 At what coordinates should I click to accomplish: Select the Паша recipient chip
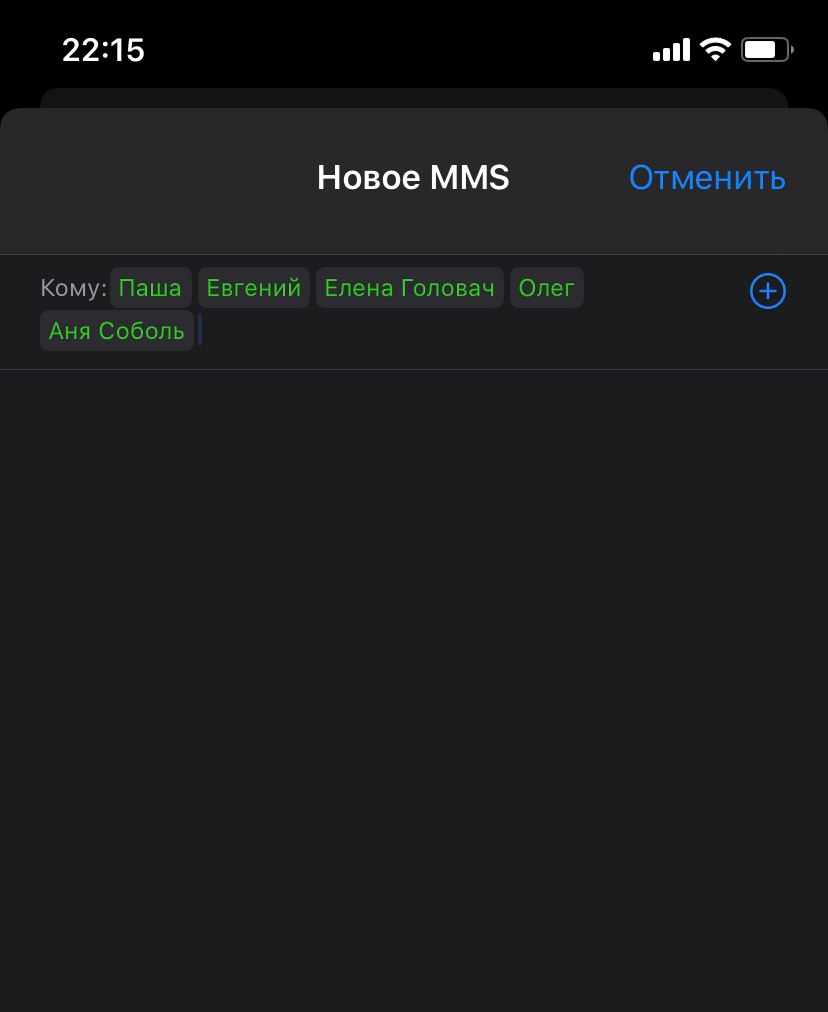click(150, 288)
